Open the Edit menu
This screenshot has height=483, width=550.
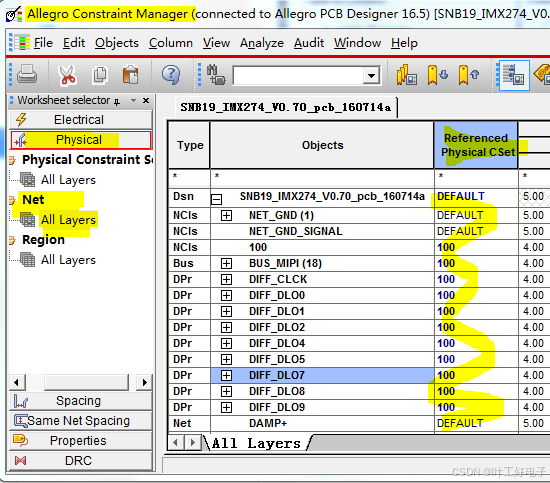[74, 43]
